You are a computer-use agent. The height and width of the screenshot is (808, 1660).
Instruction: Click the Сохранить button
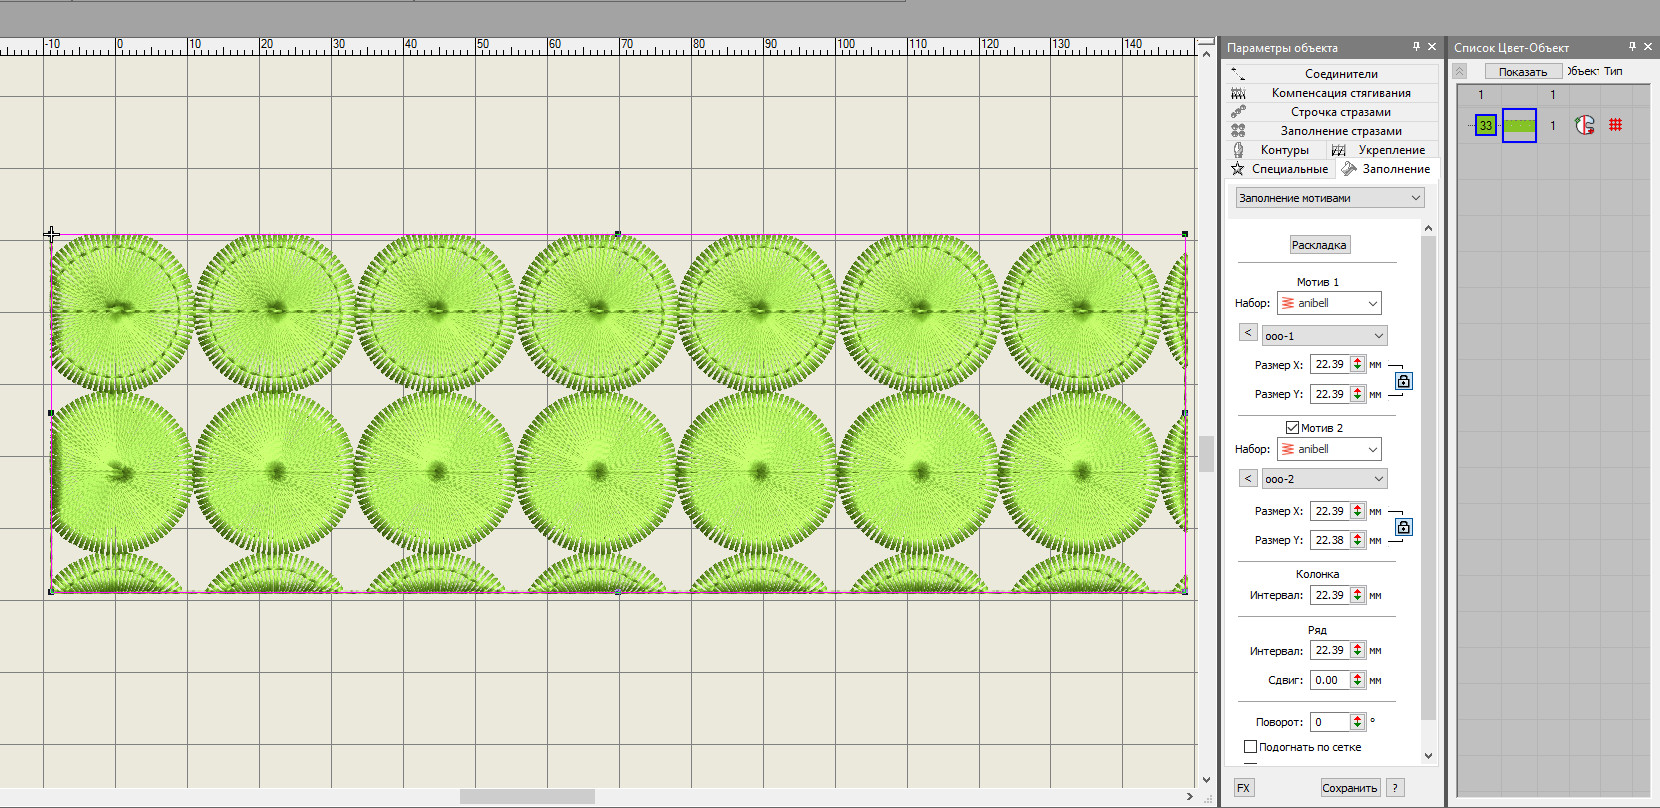pos(1350,788)
